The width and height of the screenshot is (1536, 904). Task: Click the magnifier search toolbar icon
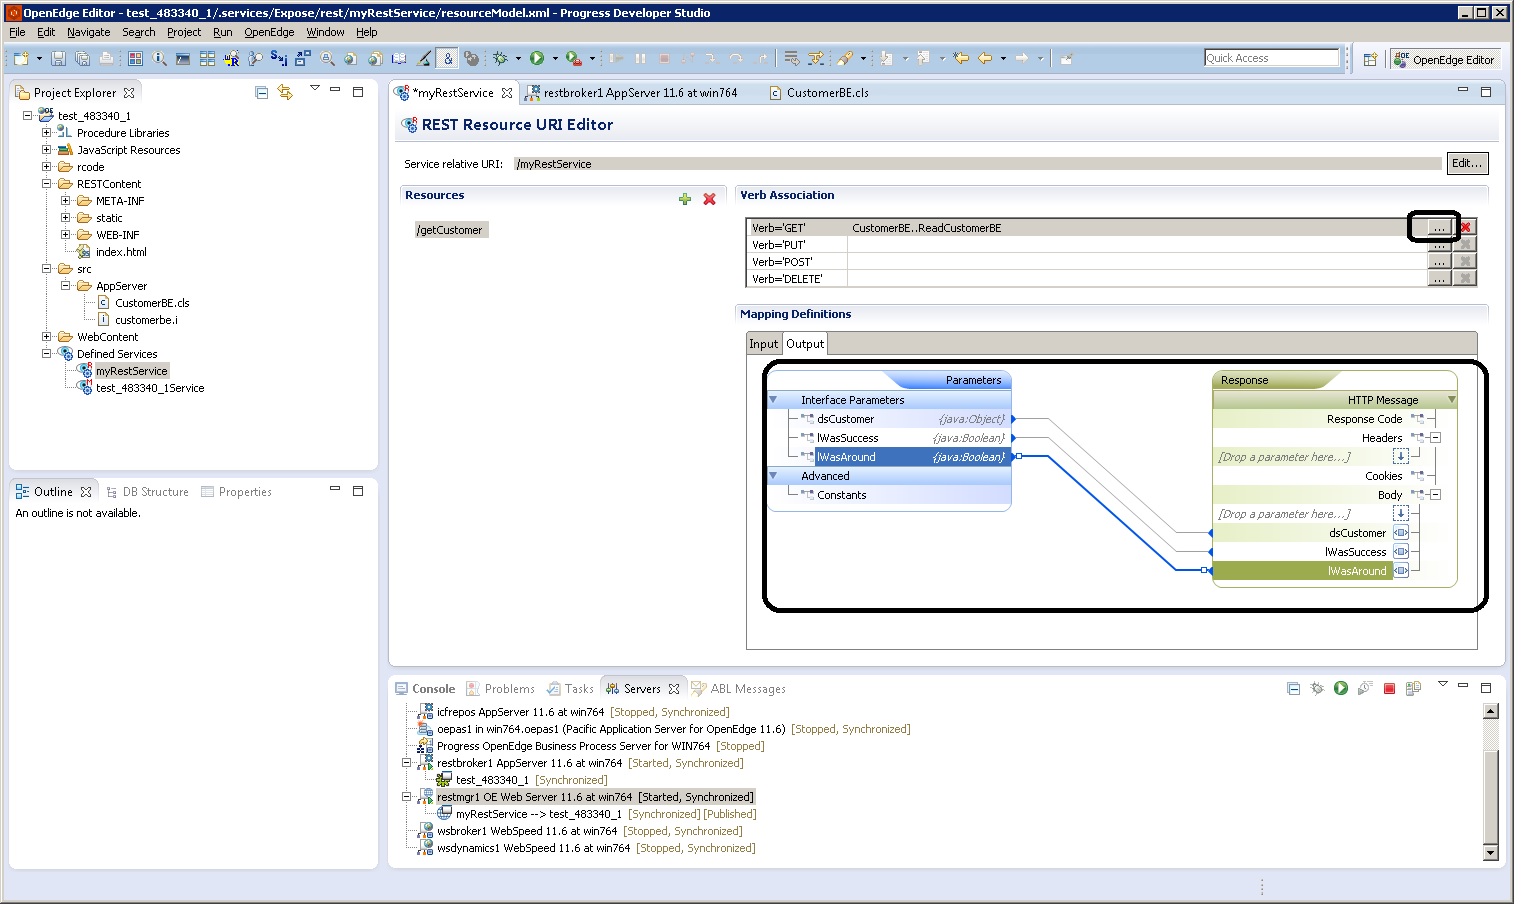coord(327,59)
